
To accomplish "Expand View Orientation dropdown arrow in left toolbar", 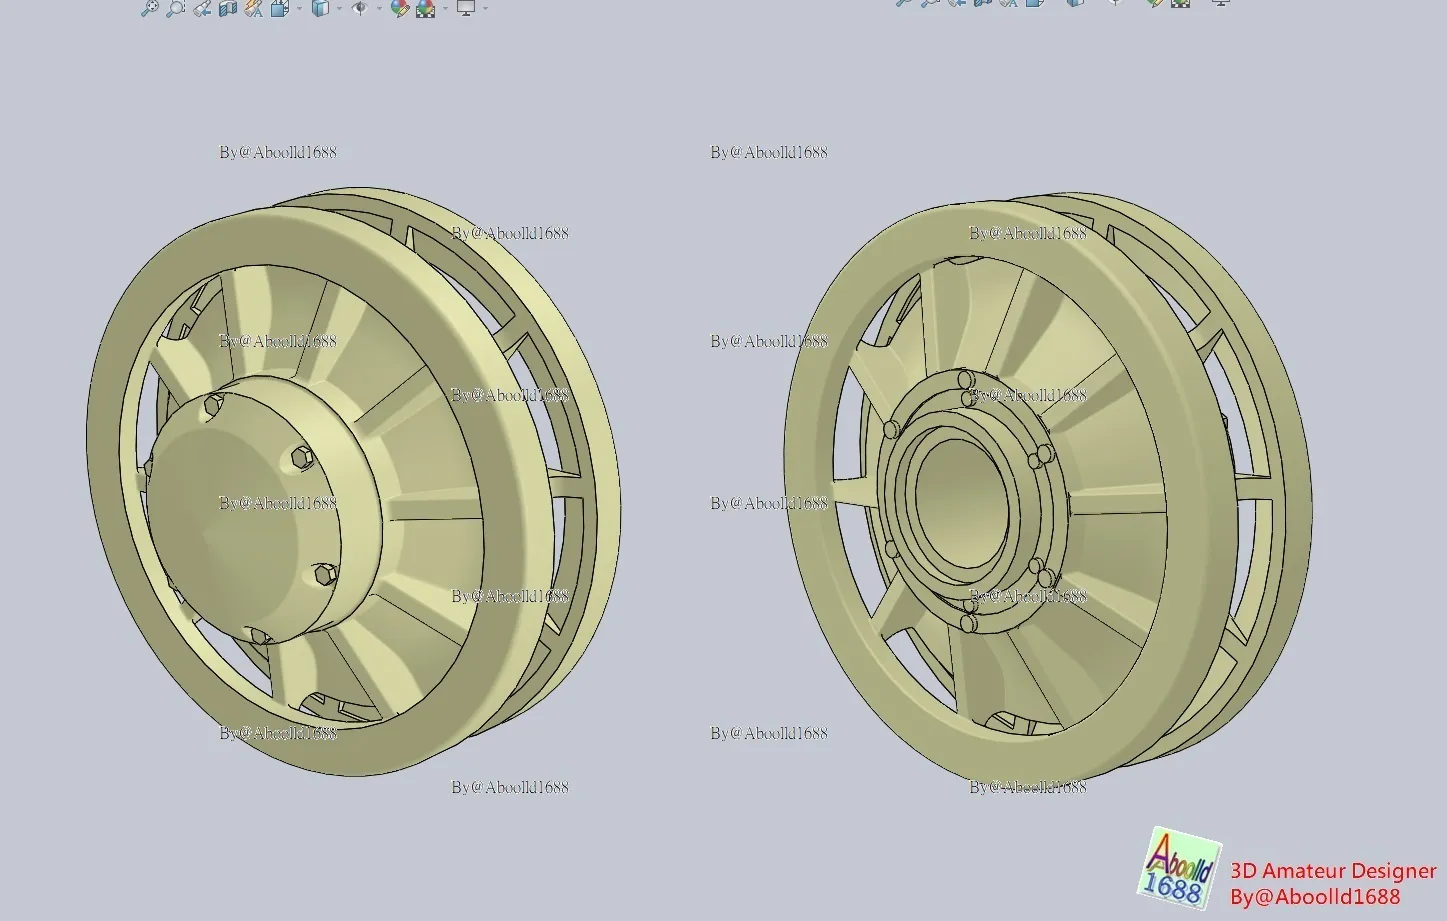I will (299, 9).
